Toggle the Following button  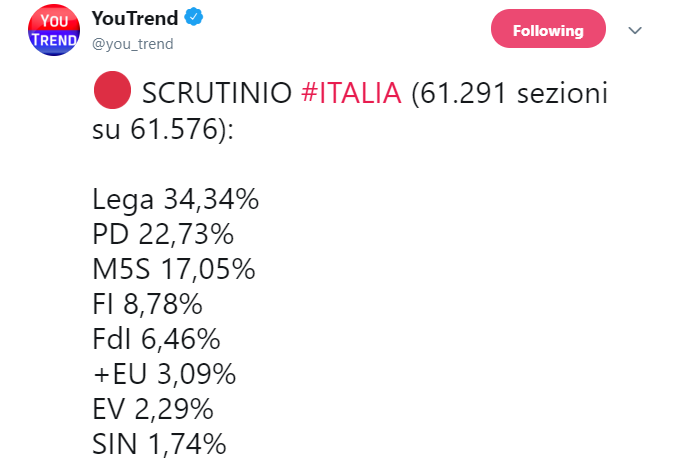coord(548,29)
